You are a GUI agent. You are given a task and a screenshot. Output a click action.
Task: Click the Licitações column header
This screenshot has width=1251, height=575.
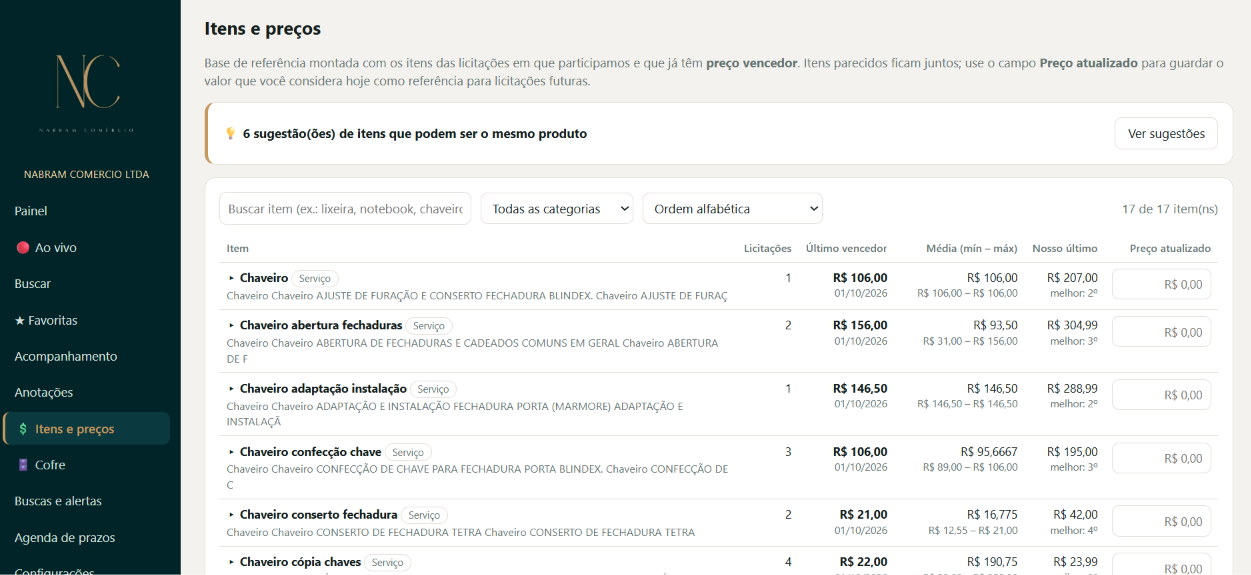[x=768, y=248]
